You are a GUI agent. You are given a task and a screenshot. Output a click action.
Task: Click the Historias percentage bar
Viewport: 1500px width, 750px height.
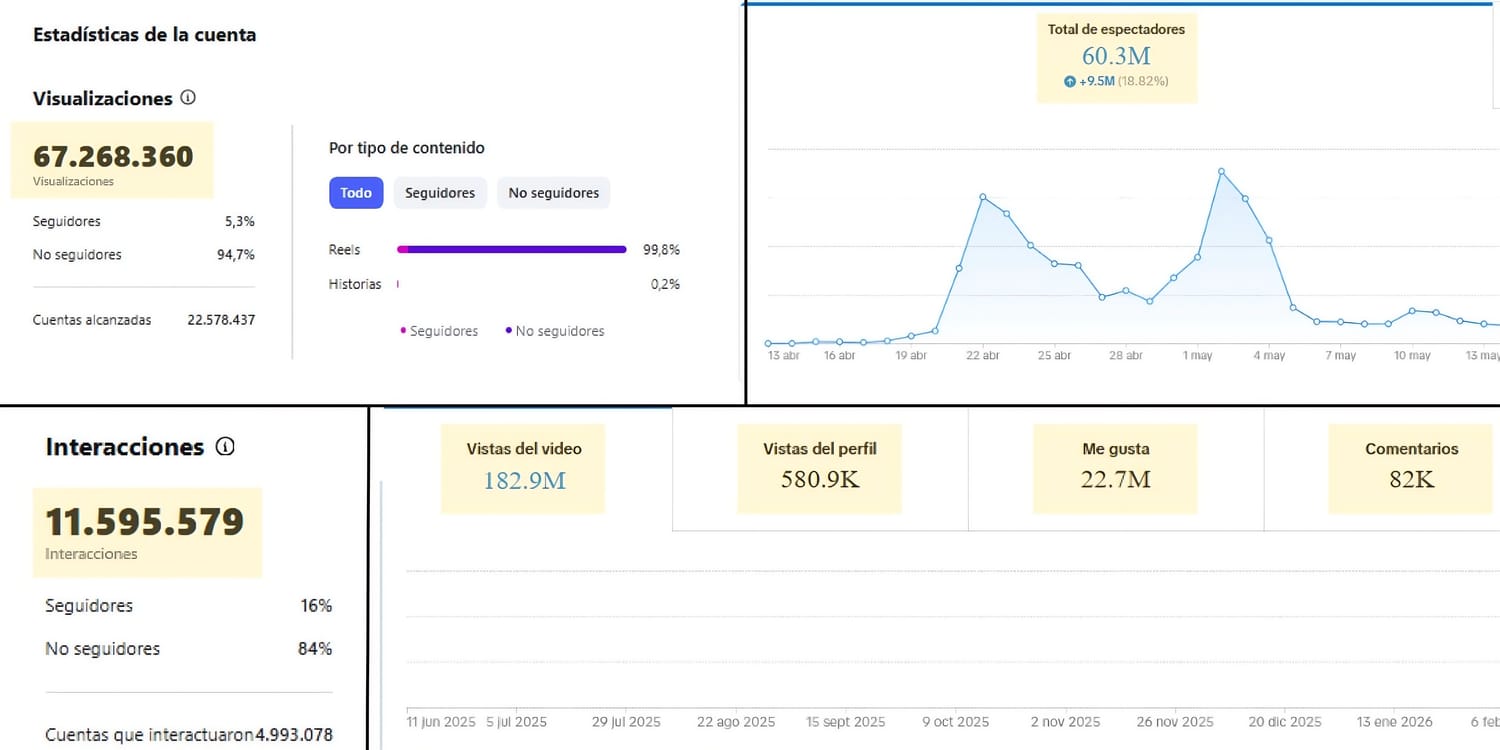coord(398,284)
